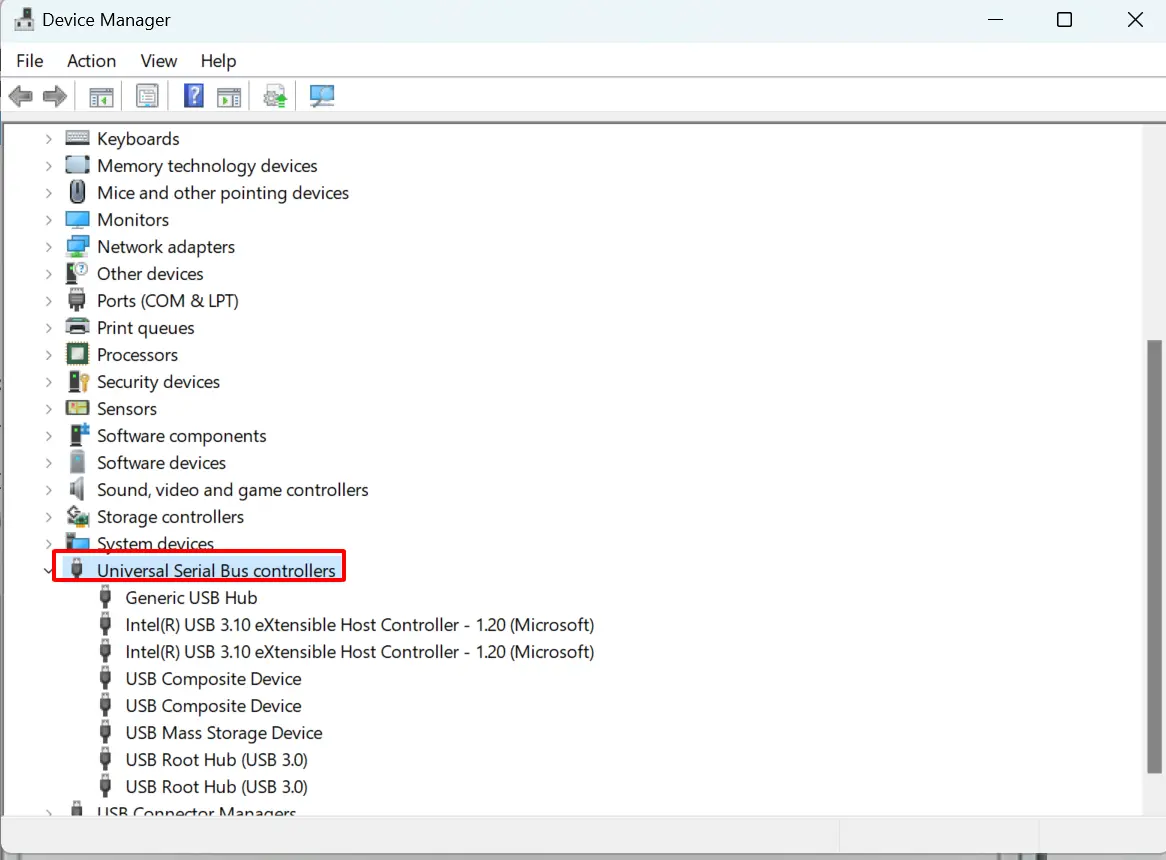
Task: Click the Memory technology devices icon
Action: [77, 164]
